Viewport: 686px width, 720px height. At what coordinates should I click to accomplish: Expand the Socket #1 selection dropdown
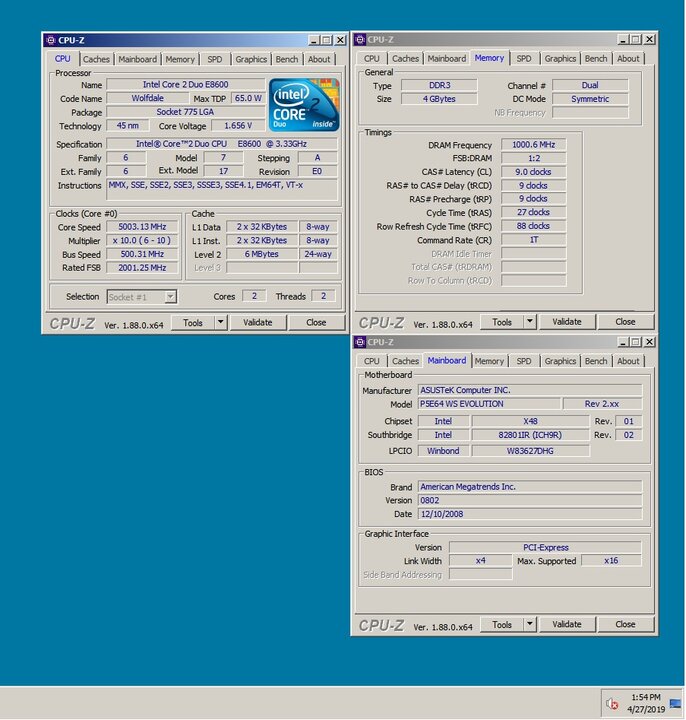coord(170,297)
